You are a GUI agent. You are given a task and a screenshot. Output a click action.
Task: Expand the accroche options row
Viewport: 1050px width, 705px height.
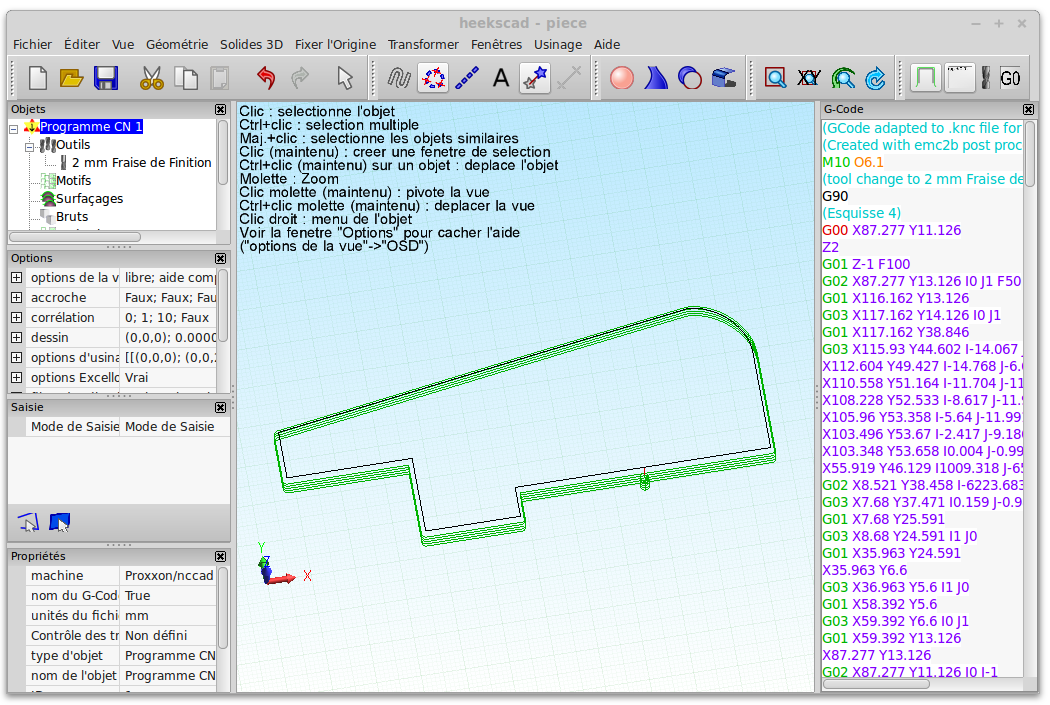point(16,298)
